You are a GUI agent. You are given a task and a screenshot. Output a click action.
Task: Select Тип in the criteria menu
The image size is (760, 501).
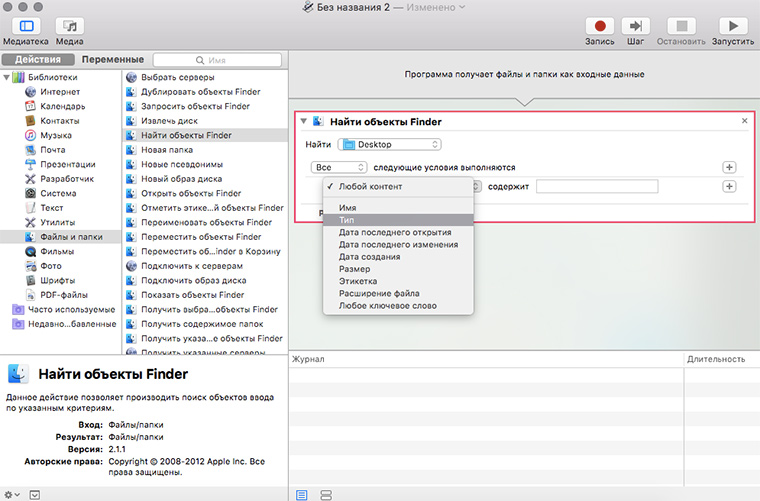tap(347, 220)
